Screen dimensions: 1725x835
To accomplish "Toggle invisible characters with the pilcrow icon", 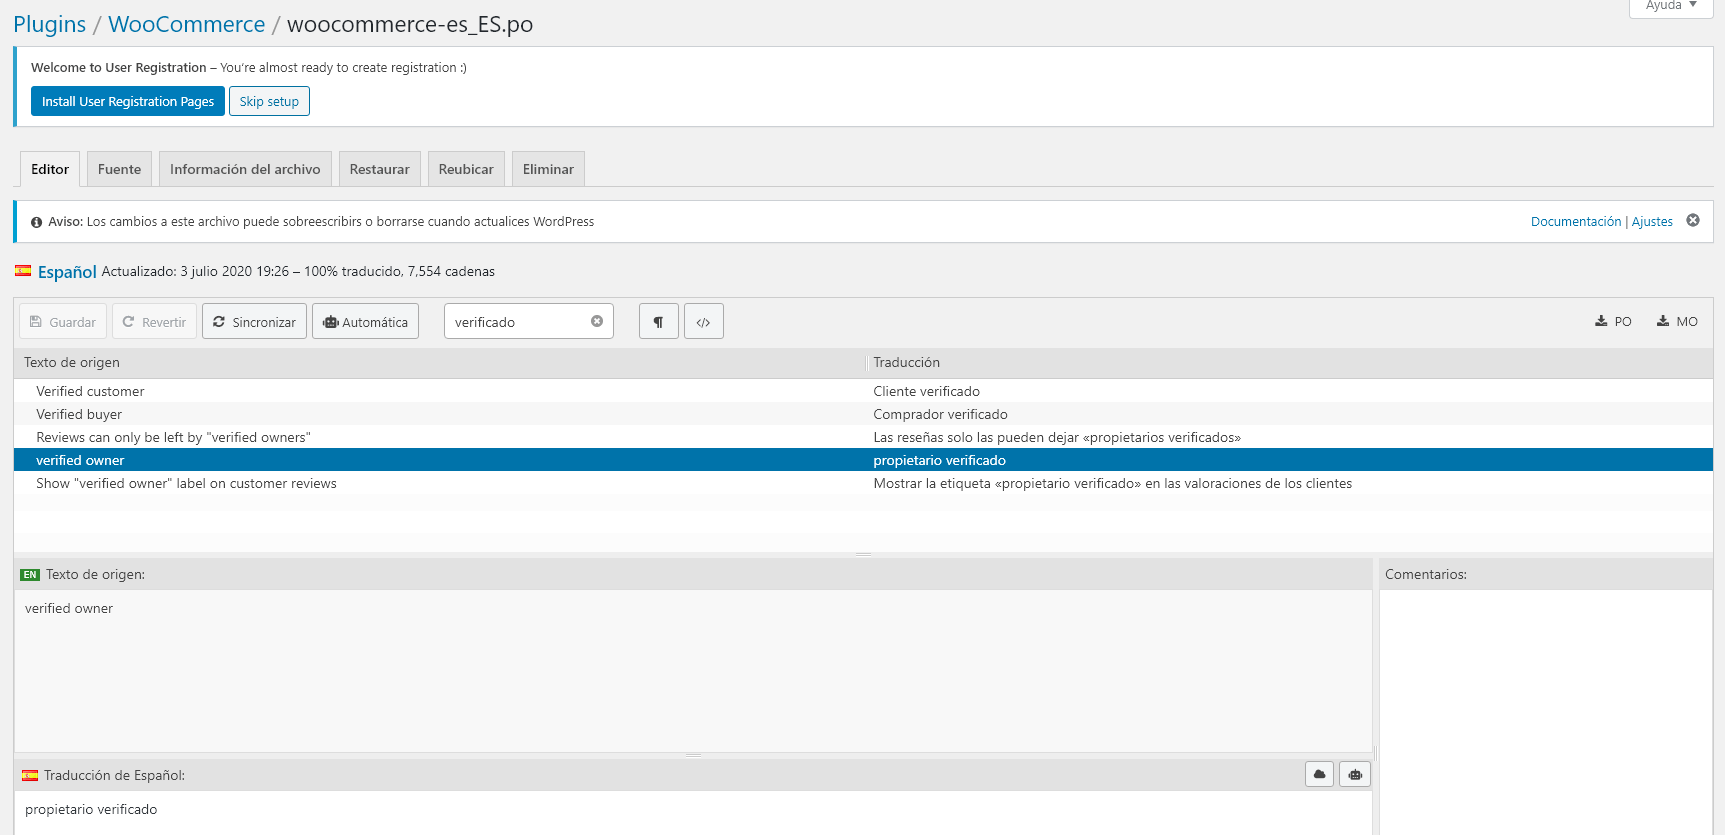I will click(x=658, y=322).
